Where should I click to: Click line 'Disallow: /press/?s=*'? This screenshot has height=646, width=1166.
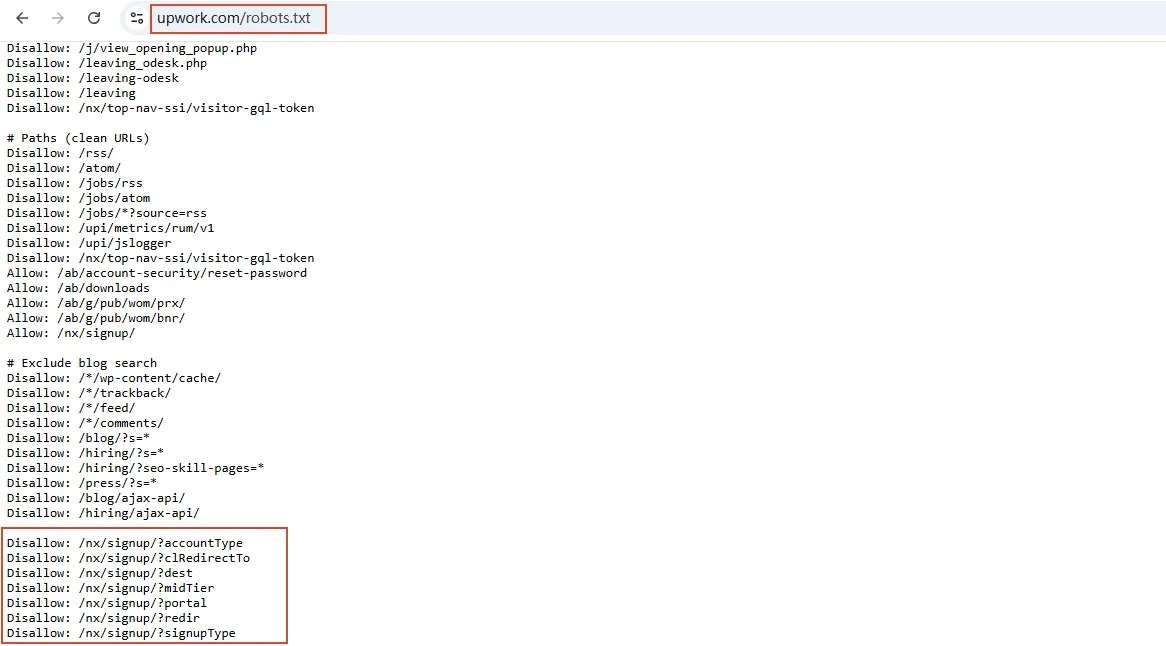point(82,483)
